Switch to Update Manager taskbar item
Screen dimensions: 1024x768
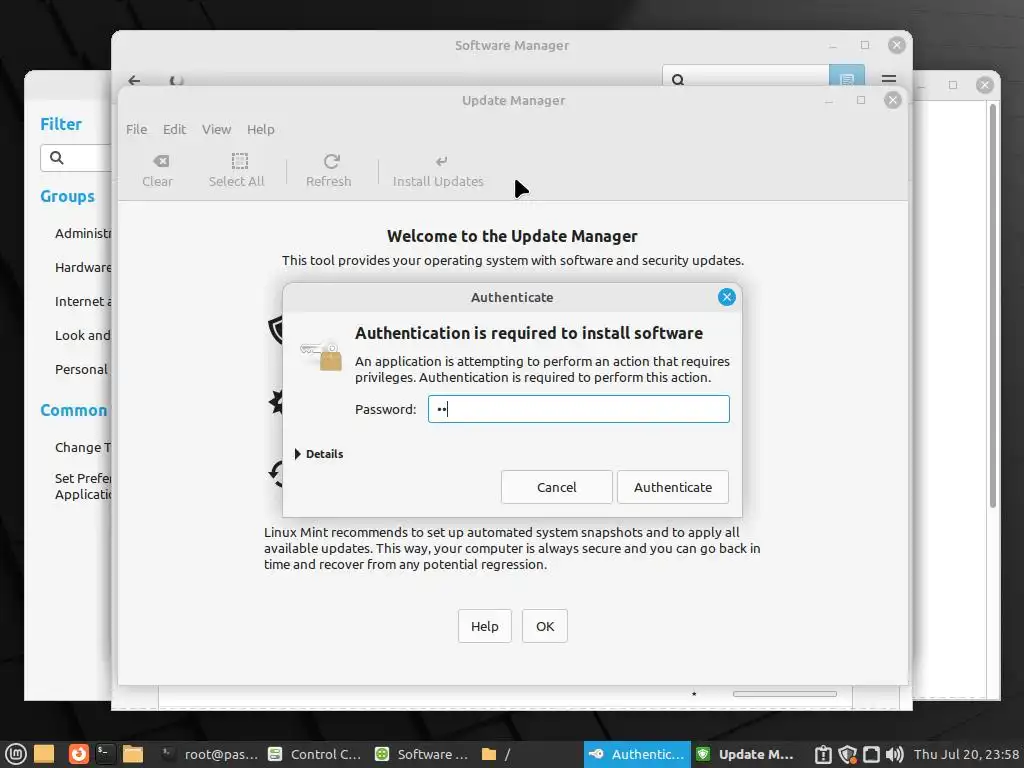[x=744, y=754]
